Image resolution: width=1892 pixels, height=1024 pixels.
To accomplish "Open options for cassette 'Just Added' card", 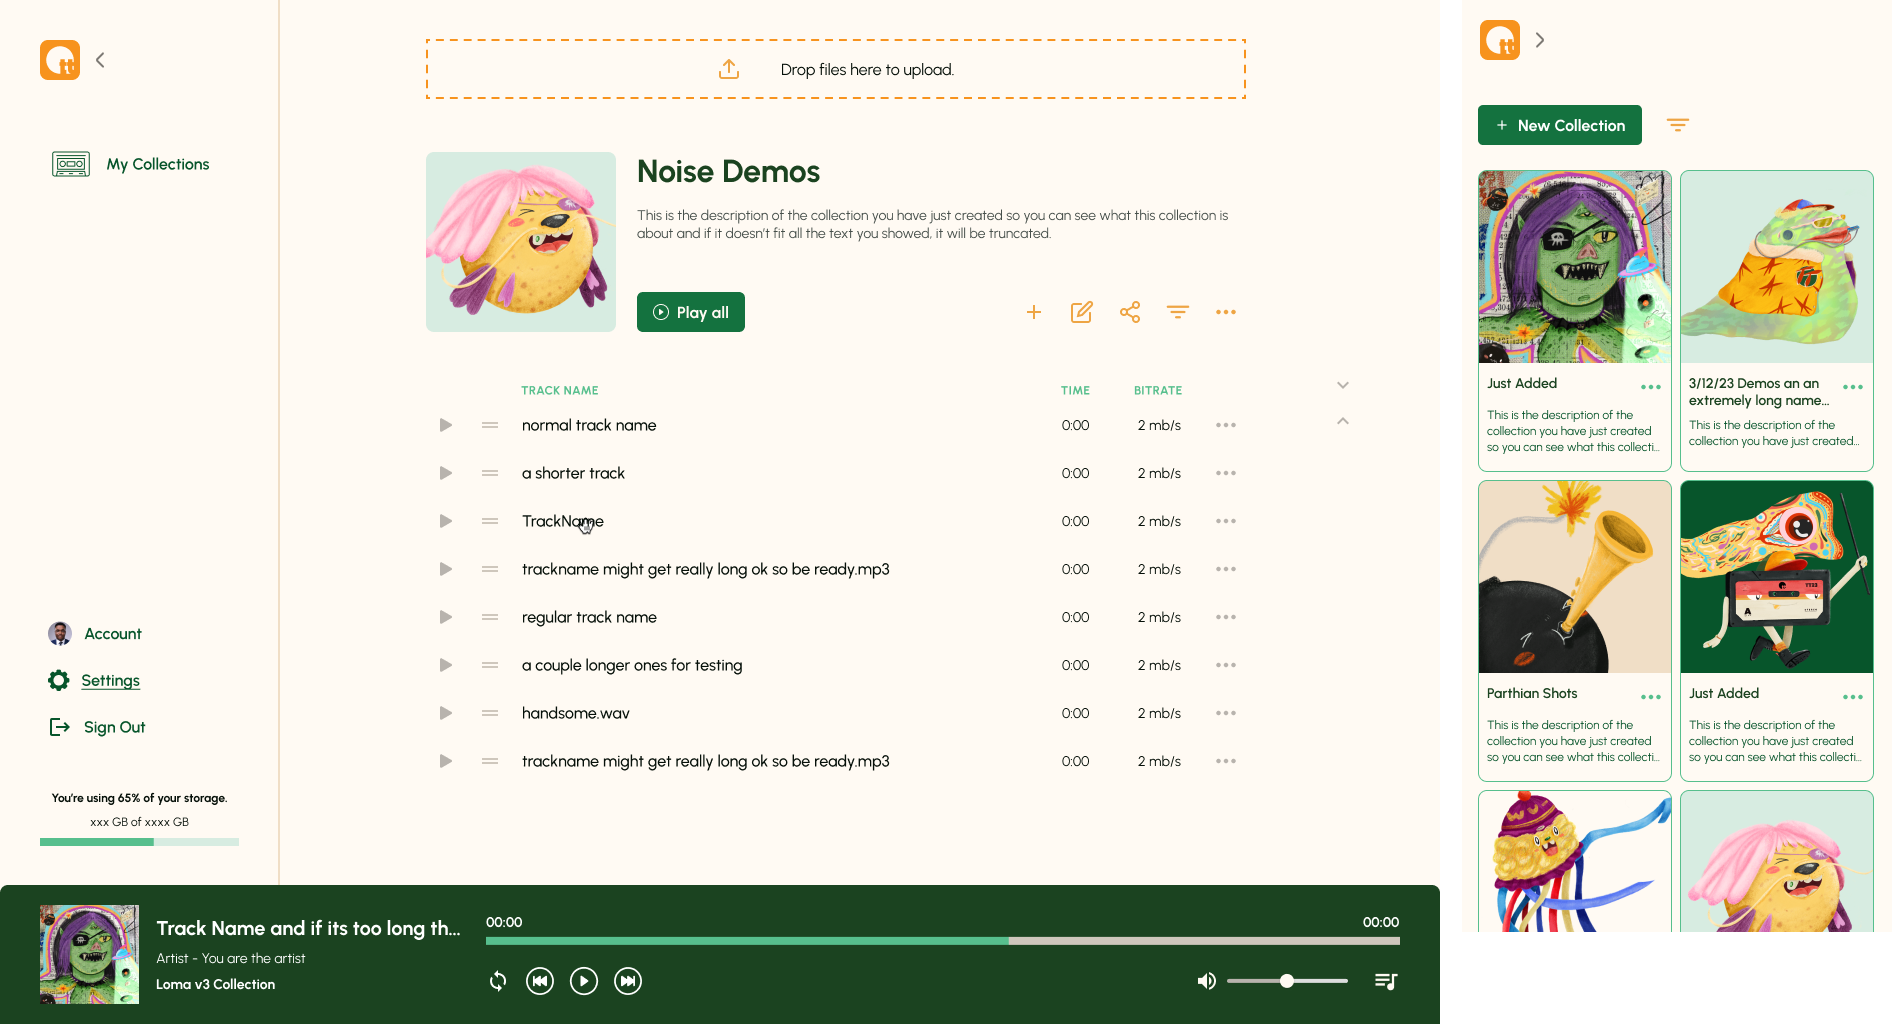I will [1853, 697].
